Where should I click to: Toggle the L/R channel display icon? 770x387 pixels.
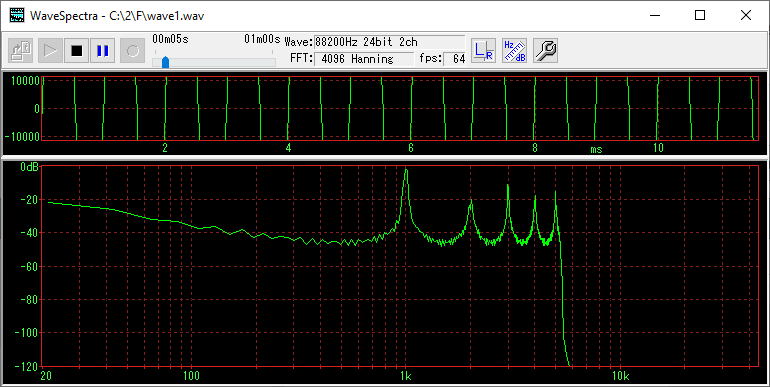[x=484, y=51]
